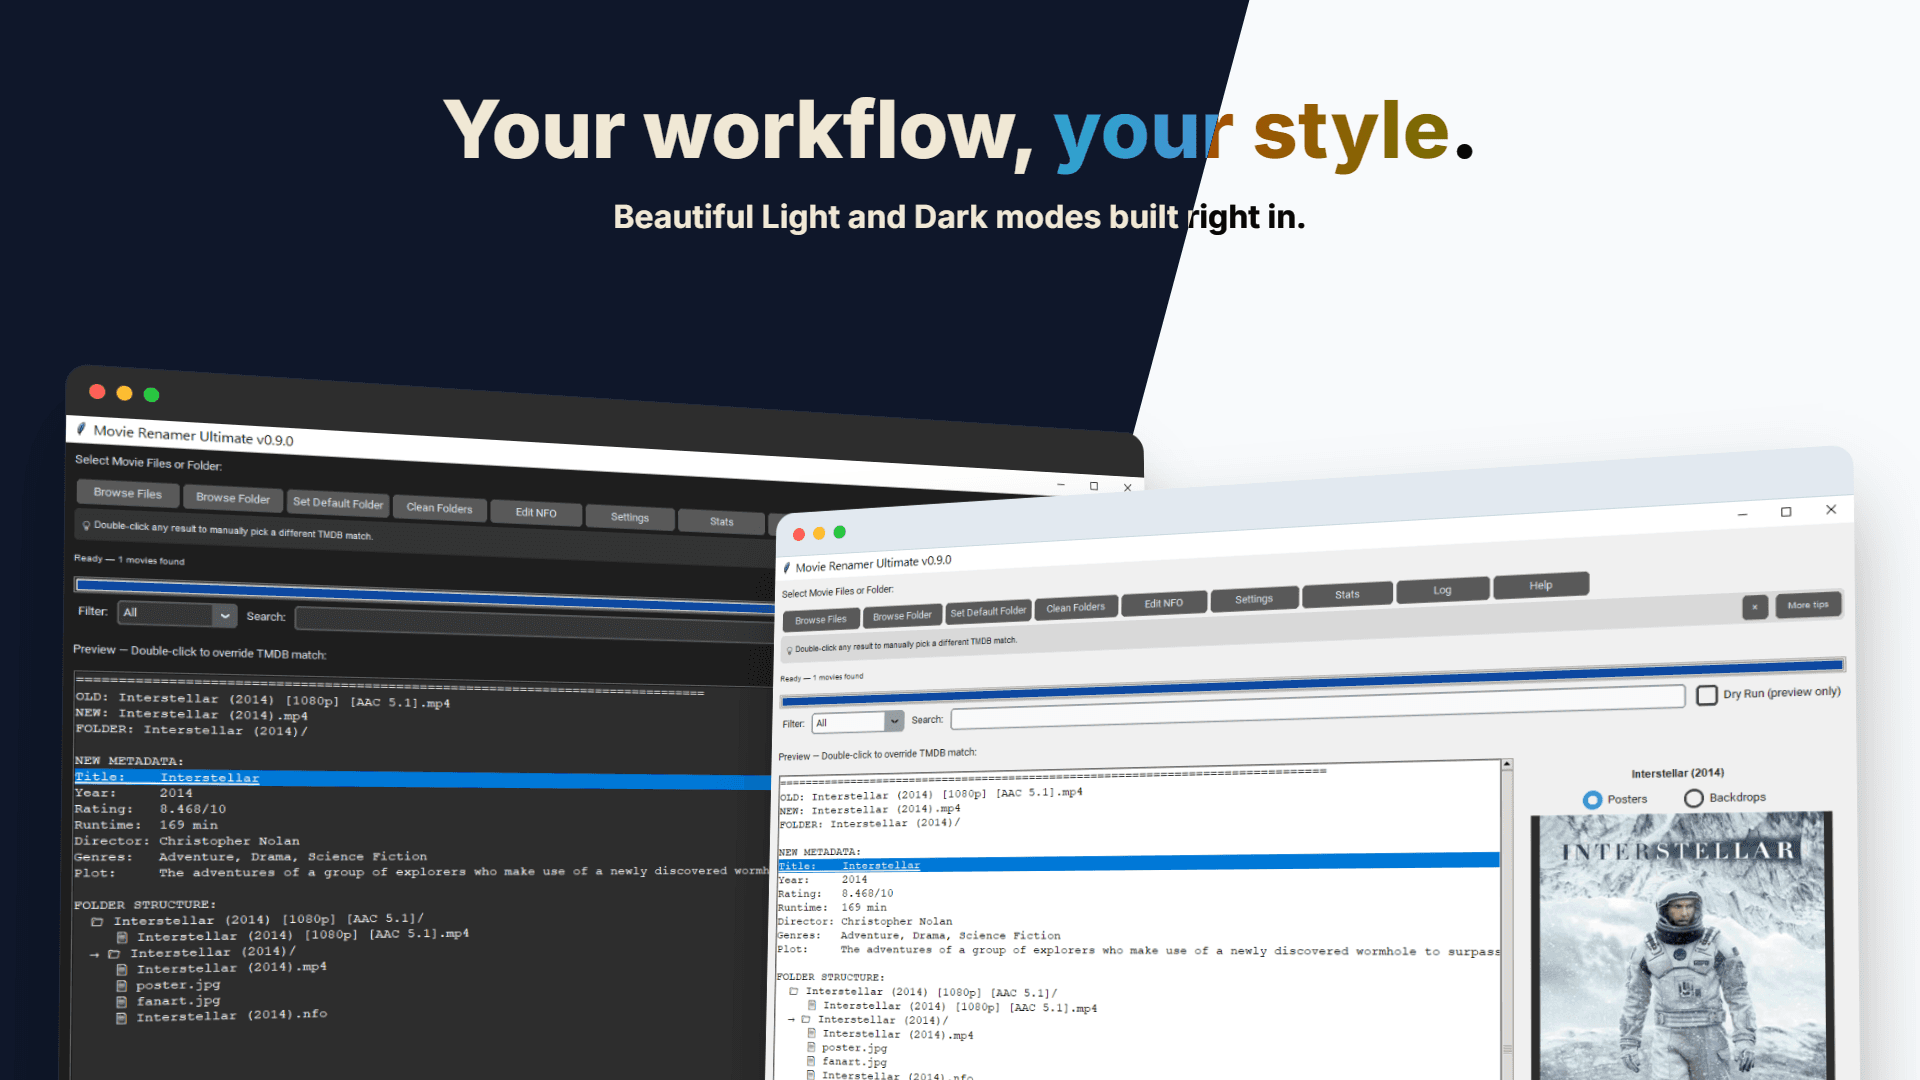Screen dimensions: 1920x1080
Task: Click the feather app icon in light window title
Action: [786, 568]
